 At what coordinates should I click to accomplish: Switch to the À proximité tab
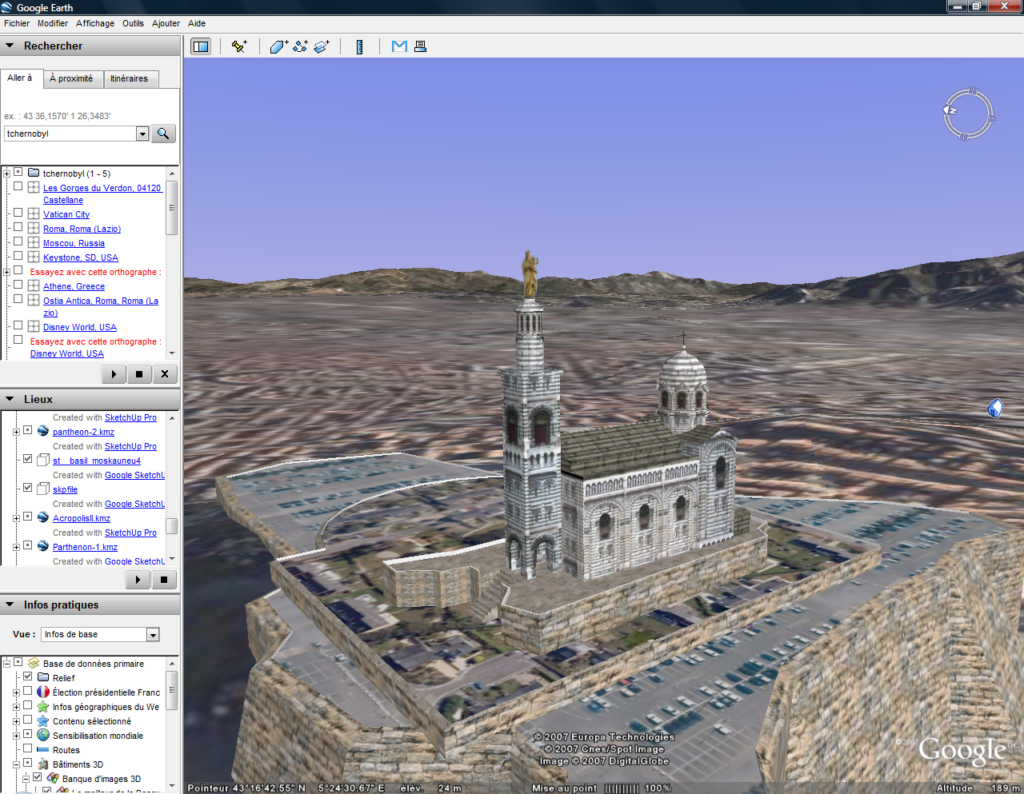click(71, 78)
